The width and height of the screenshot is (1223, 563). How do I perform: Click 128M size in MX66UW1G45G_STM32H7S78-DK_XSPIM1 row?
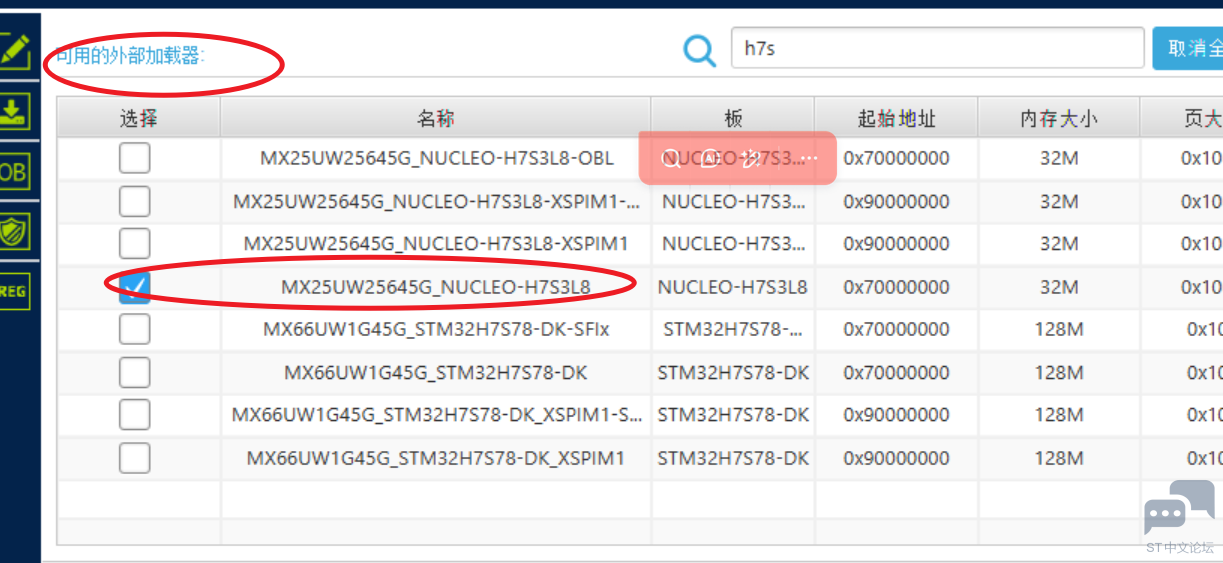[x=1059, y=458]
